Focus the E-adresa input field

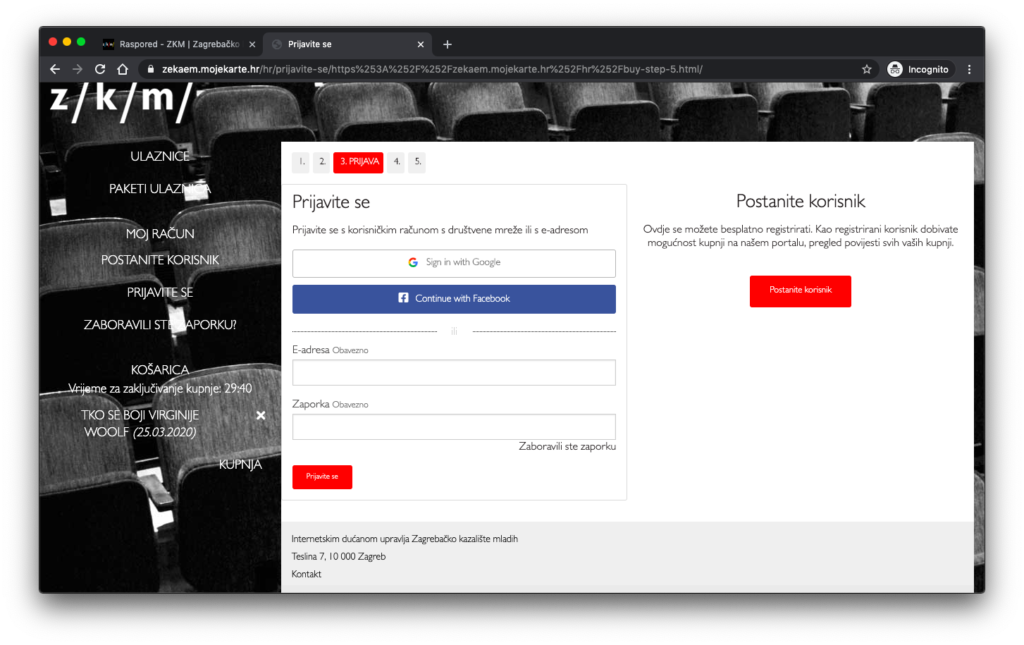[453, 373]
